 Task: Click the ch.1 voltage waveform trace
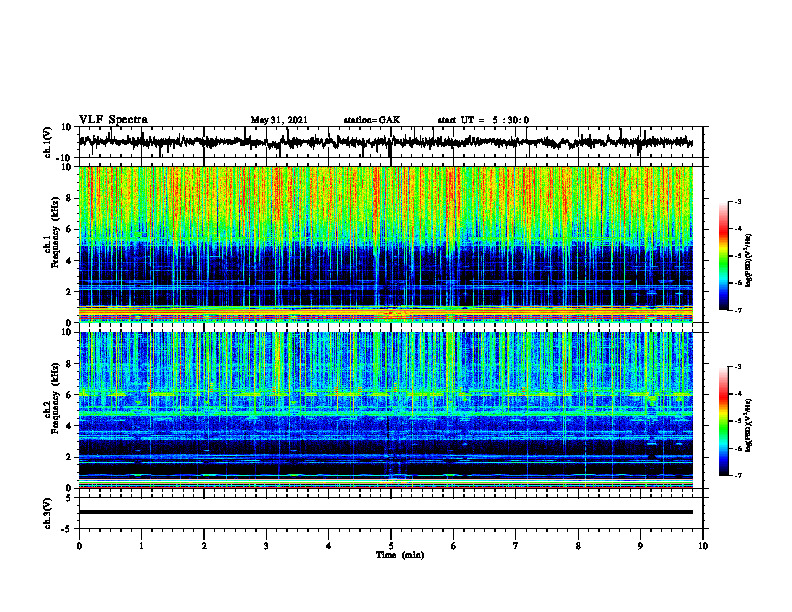[x=385, y=142]
